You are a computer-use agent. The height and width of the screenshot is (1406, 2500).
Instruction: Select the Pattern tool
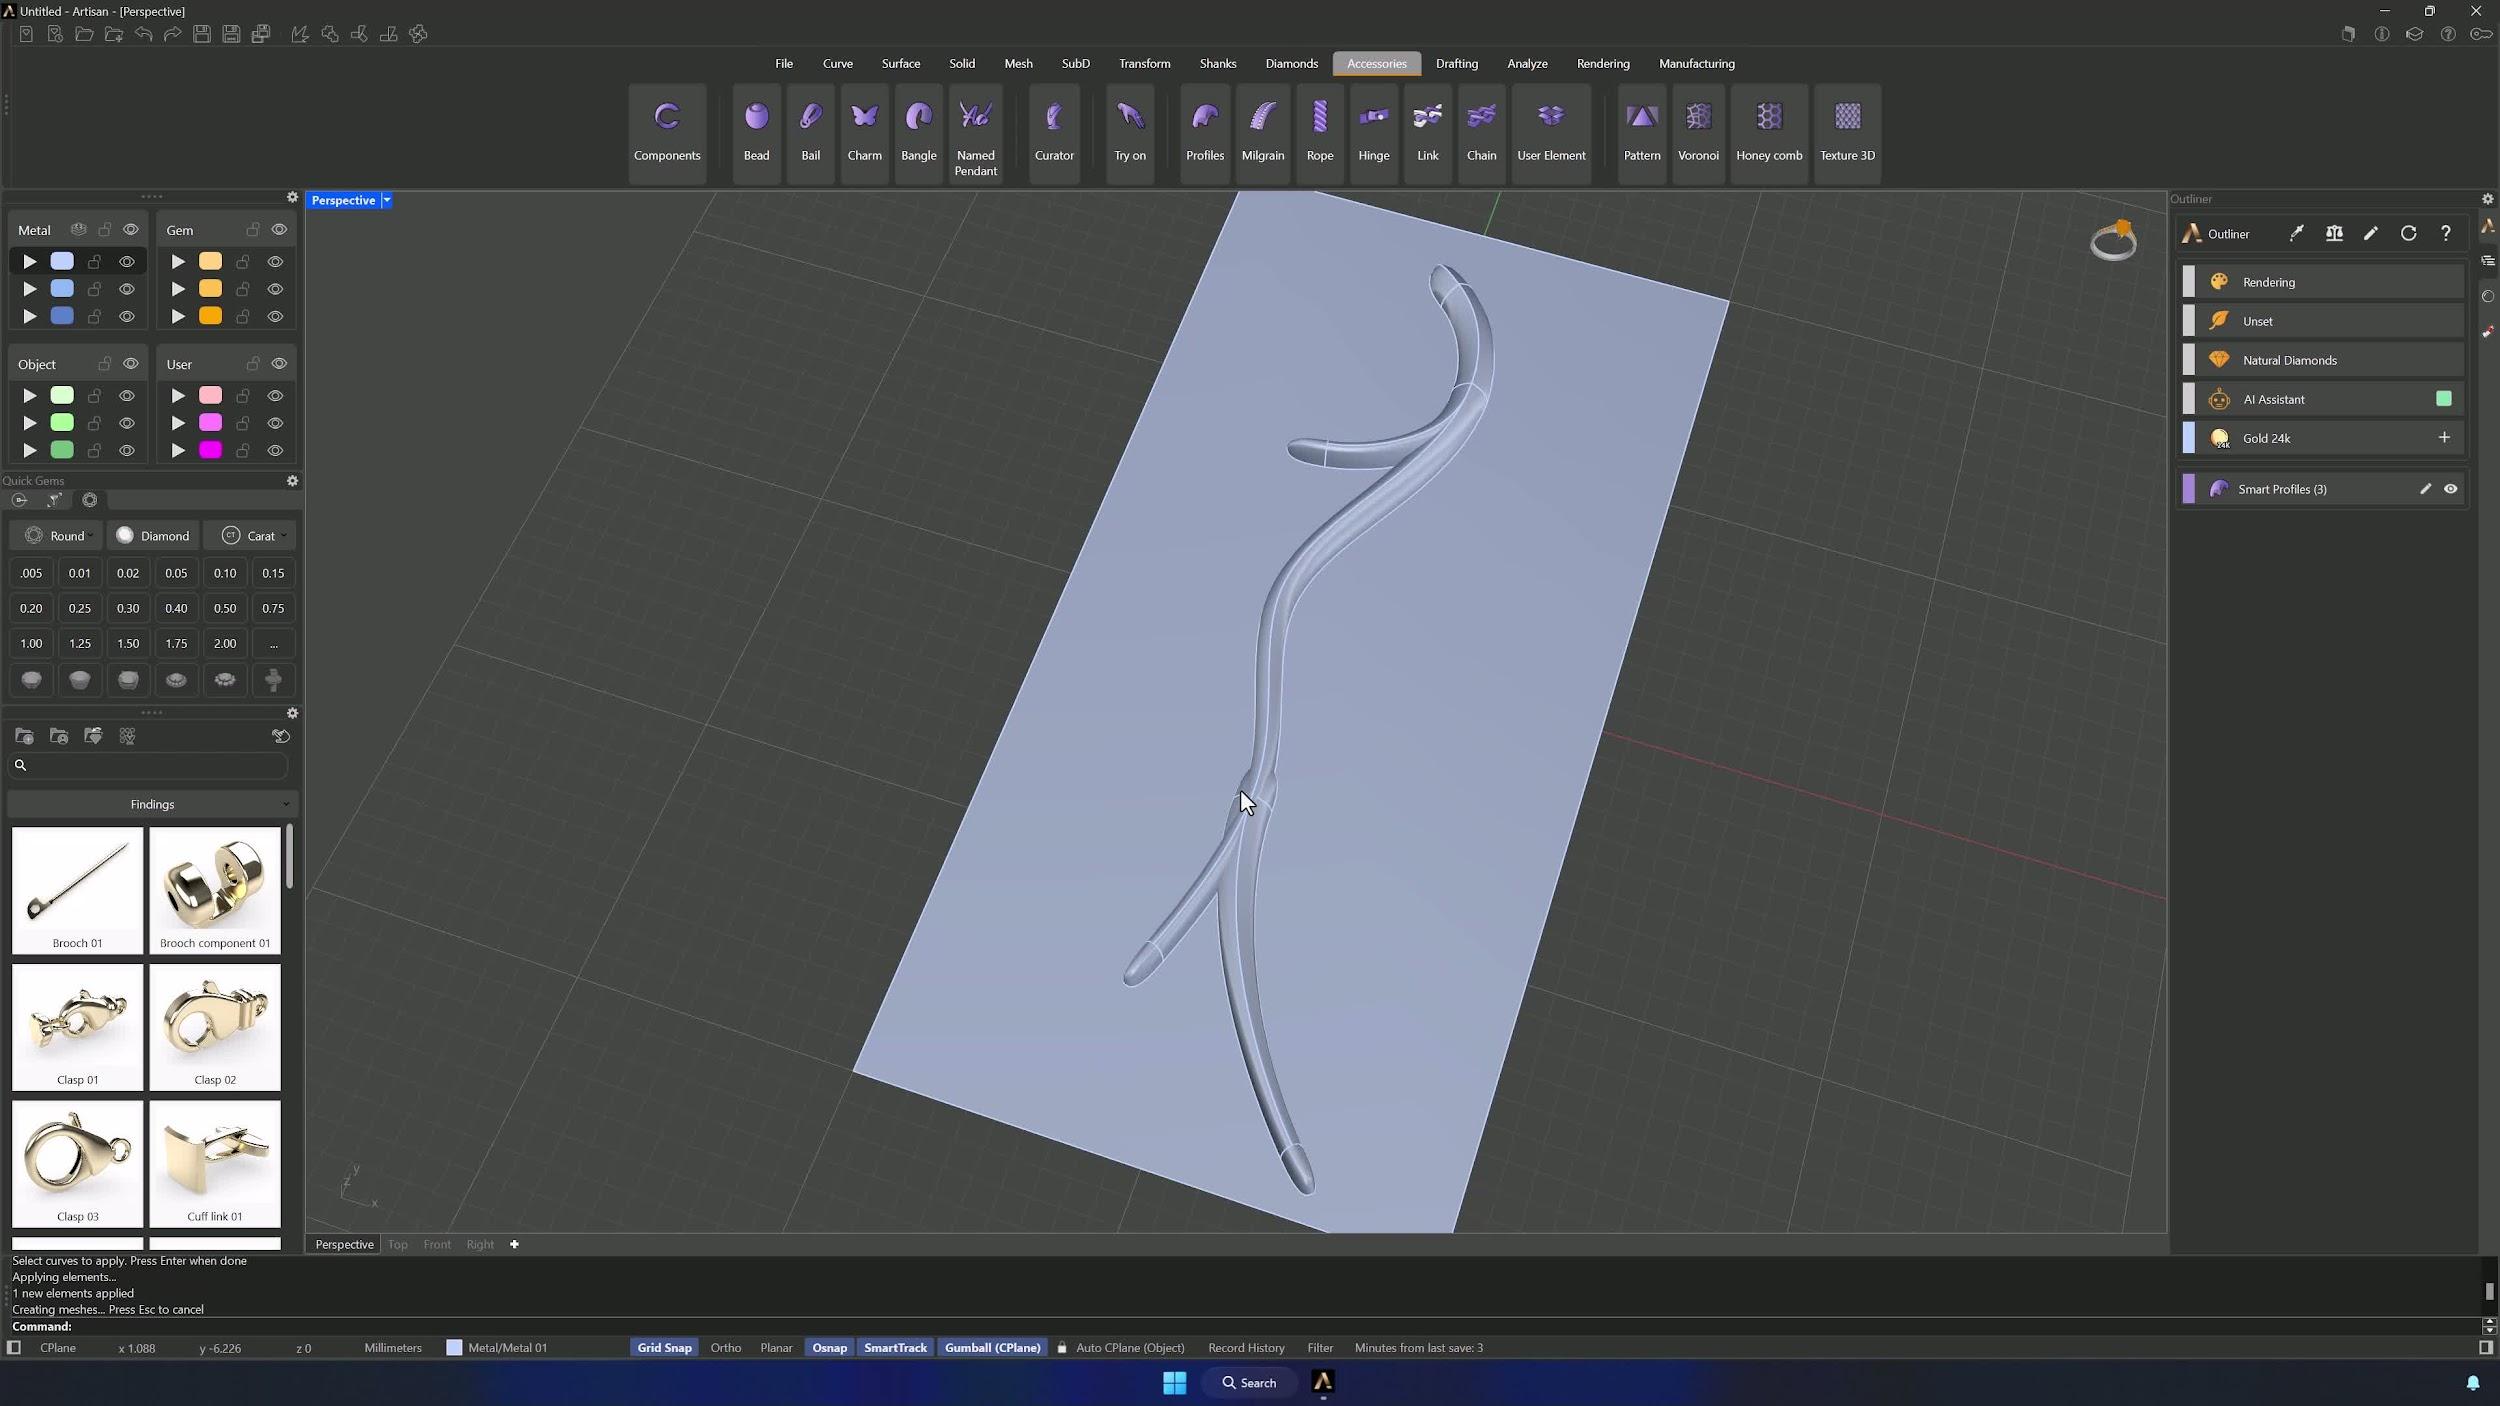tap(1641, 133)
